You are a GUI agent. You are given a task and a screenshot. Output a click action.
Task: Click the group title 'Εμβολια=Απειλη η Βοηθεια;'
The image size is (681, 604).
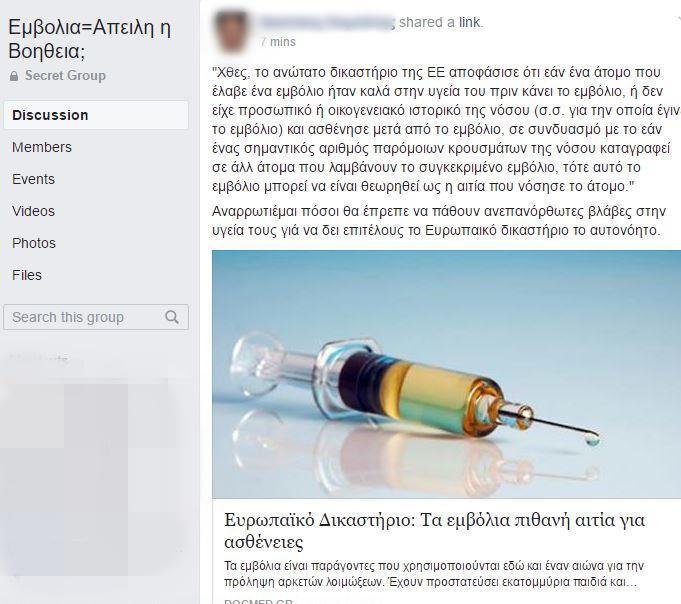click(x=90, y=39)
